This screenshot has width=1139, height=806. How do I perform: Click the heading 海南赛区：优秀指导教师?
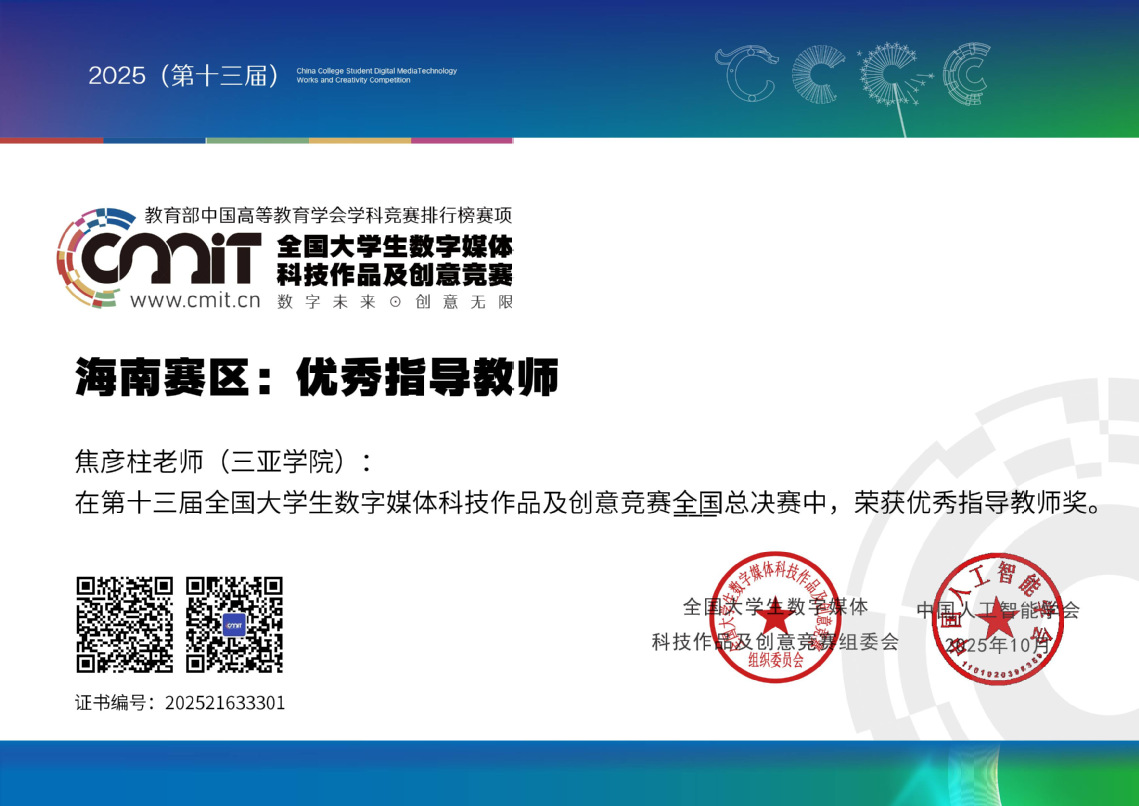coord(316,378)
